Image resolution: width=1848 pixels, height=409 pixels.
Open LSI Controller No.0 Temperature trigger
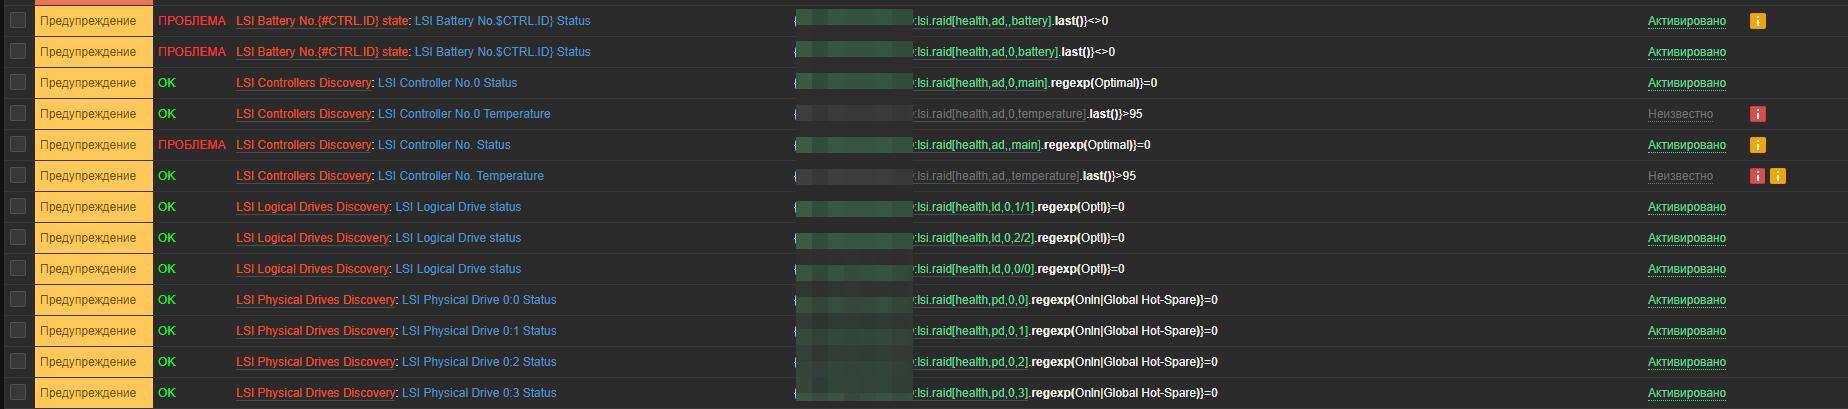(464, 114)
